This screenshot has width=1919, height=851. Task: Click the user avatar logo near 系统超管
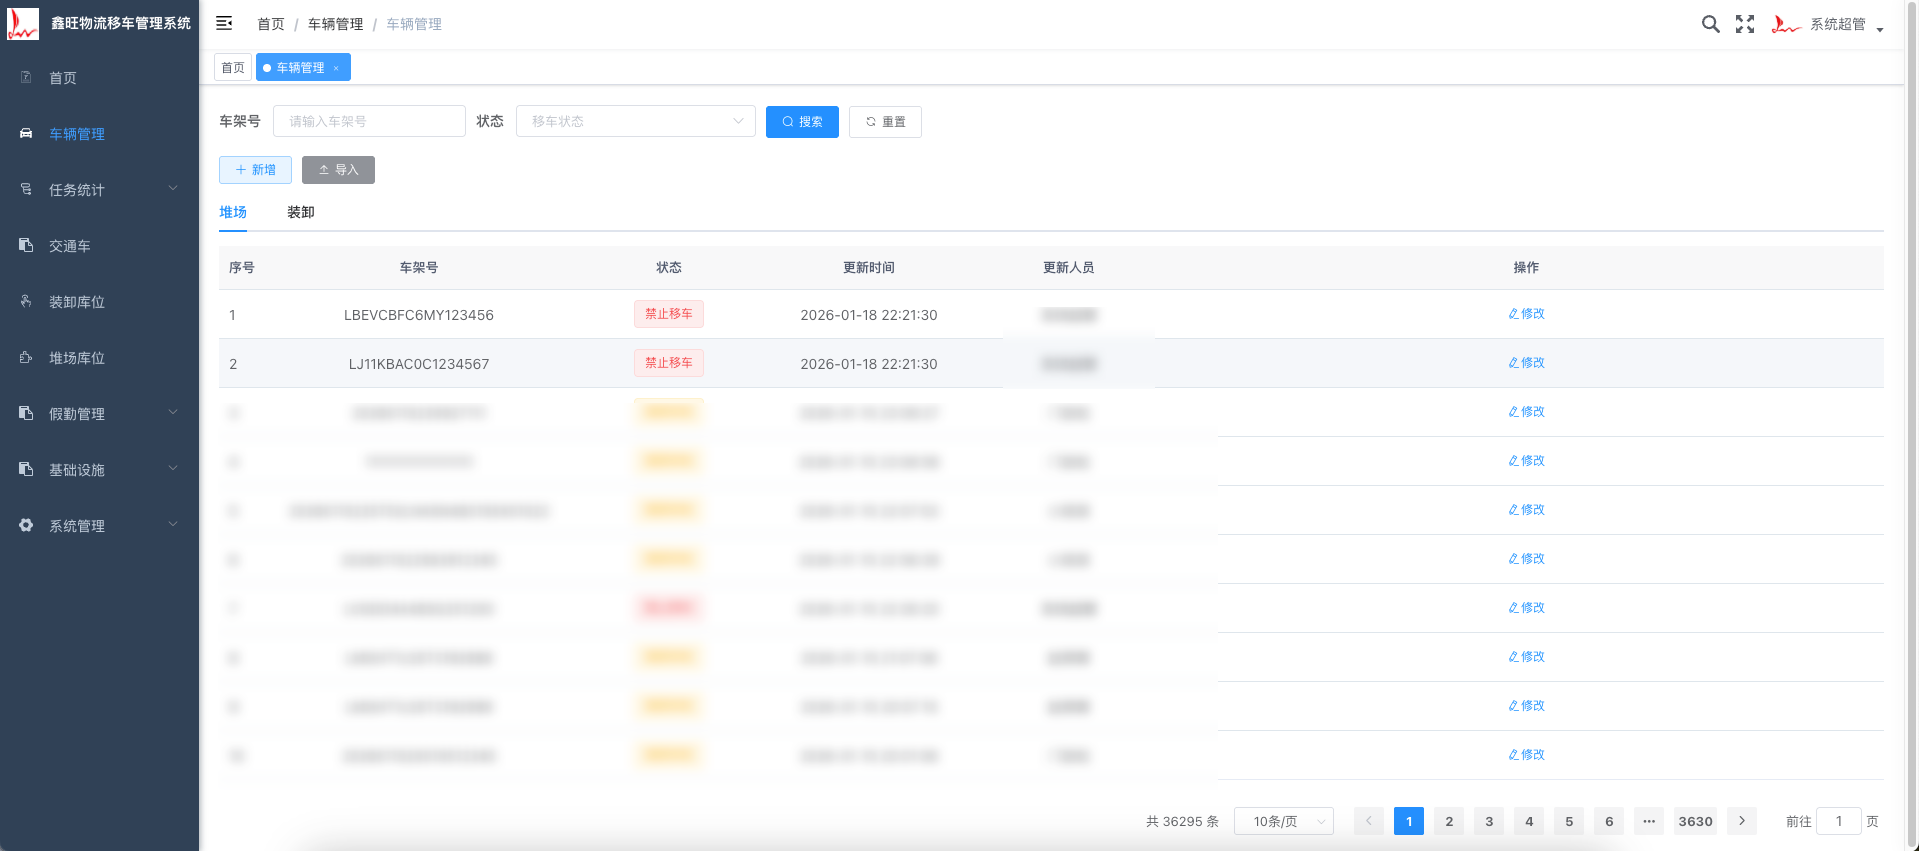(x=1786, y=24)
